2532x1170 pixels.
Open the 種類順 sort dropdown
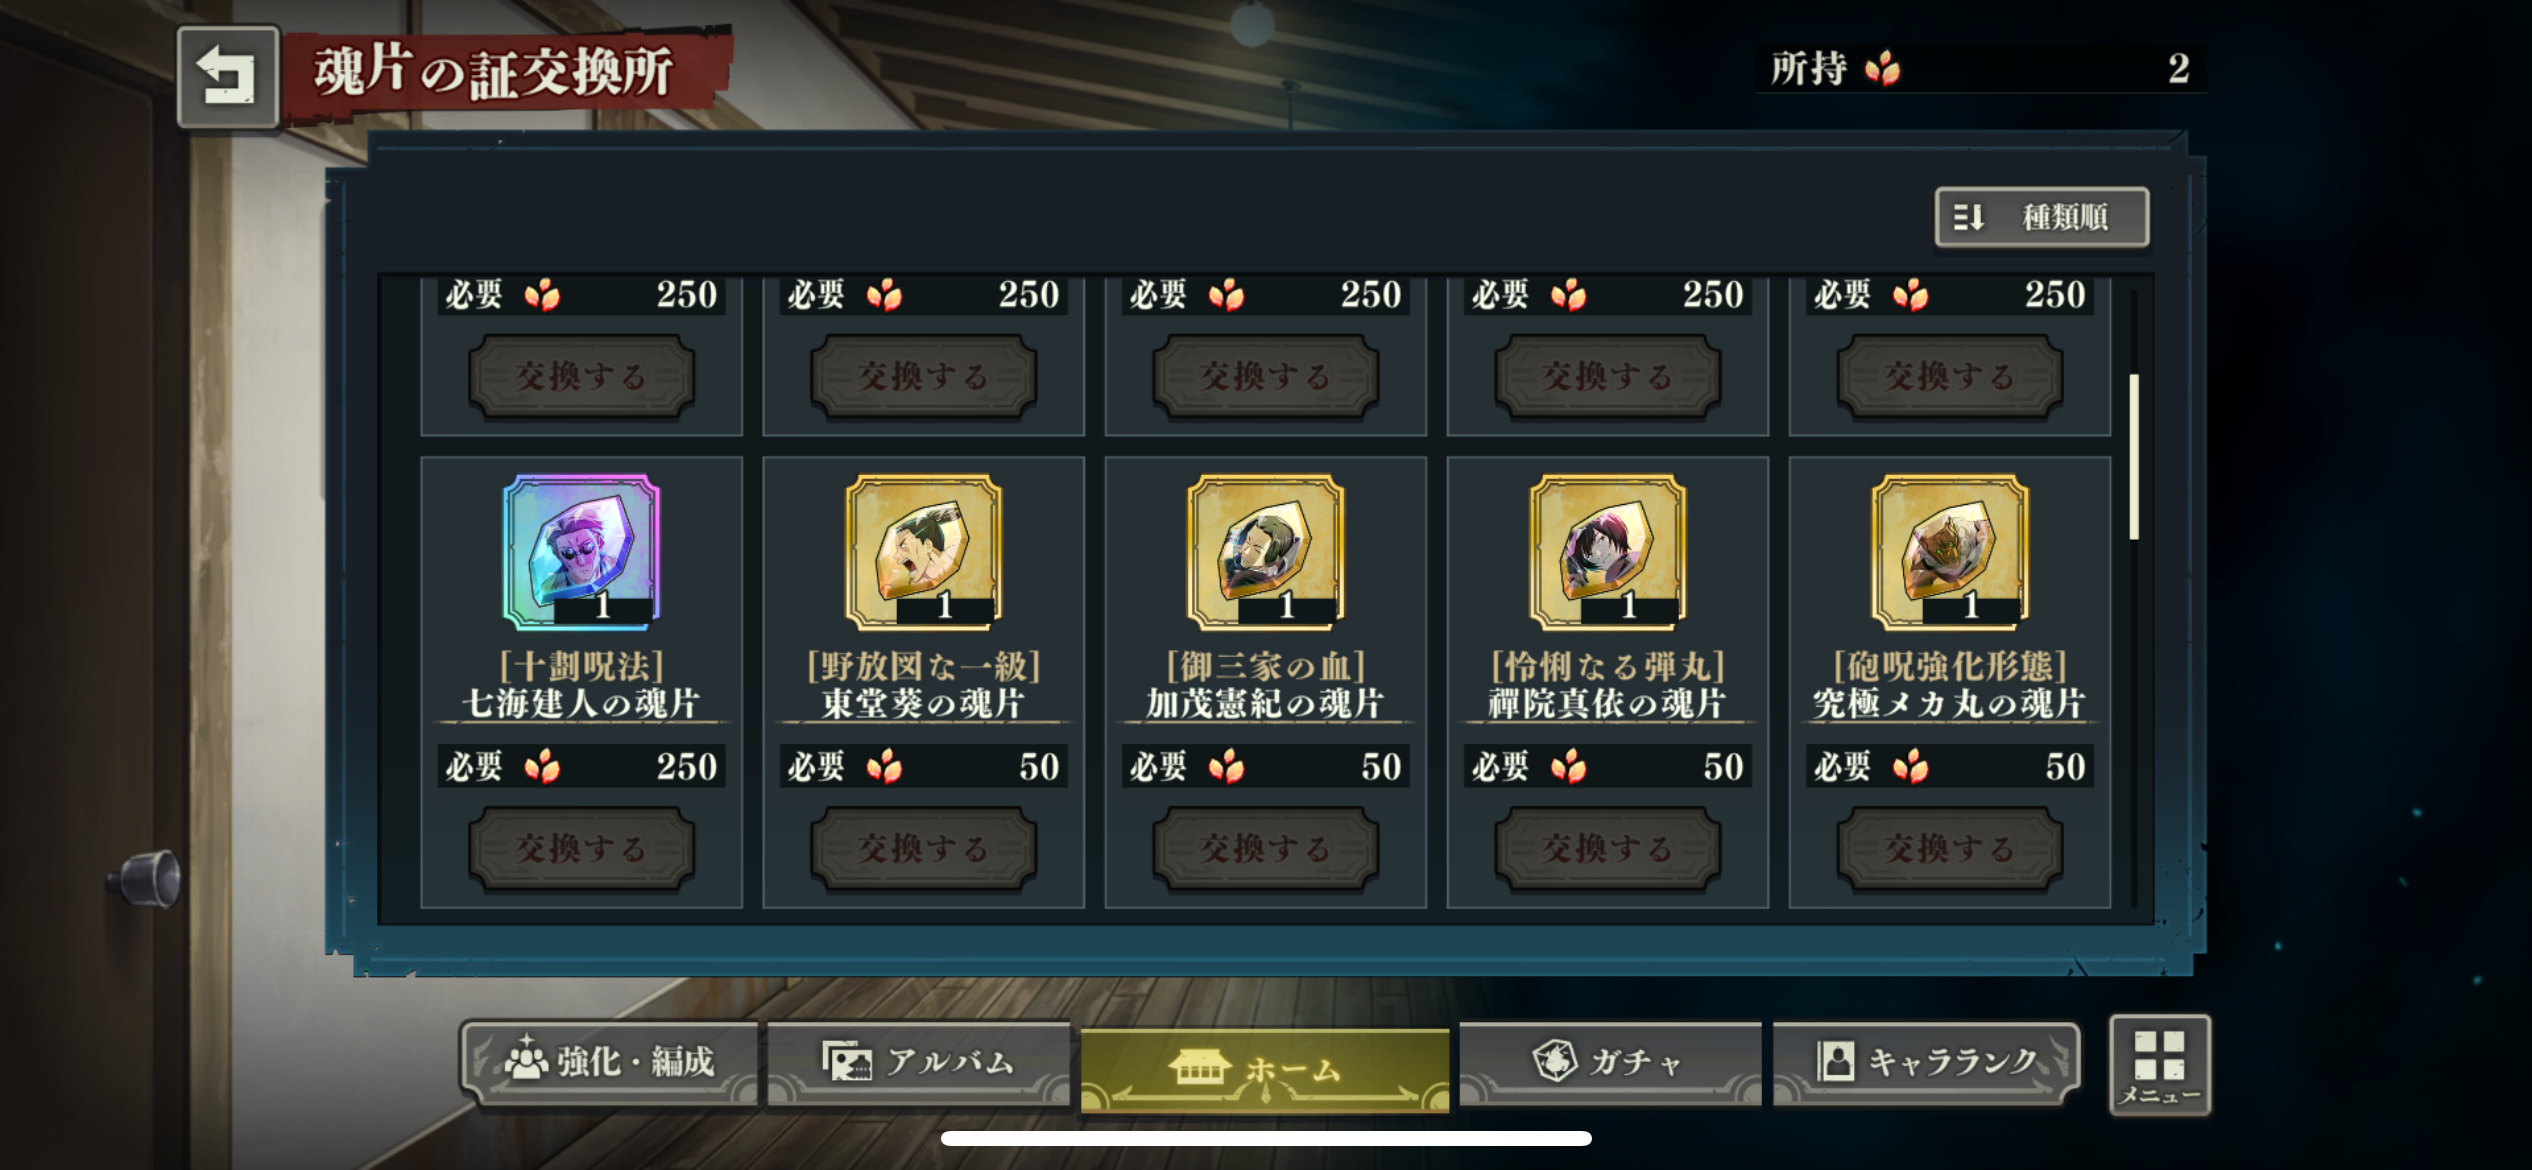point(2041,217)
